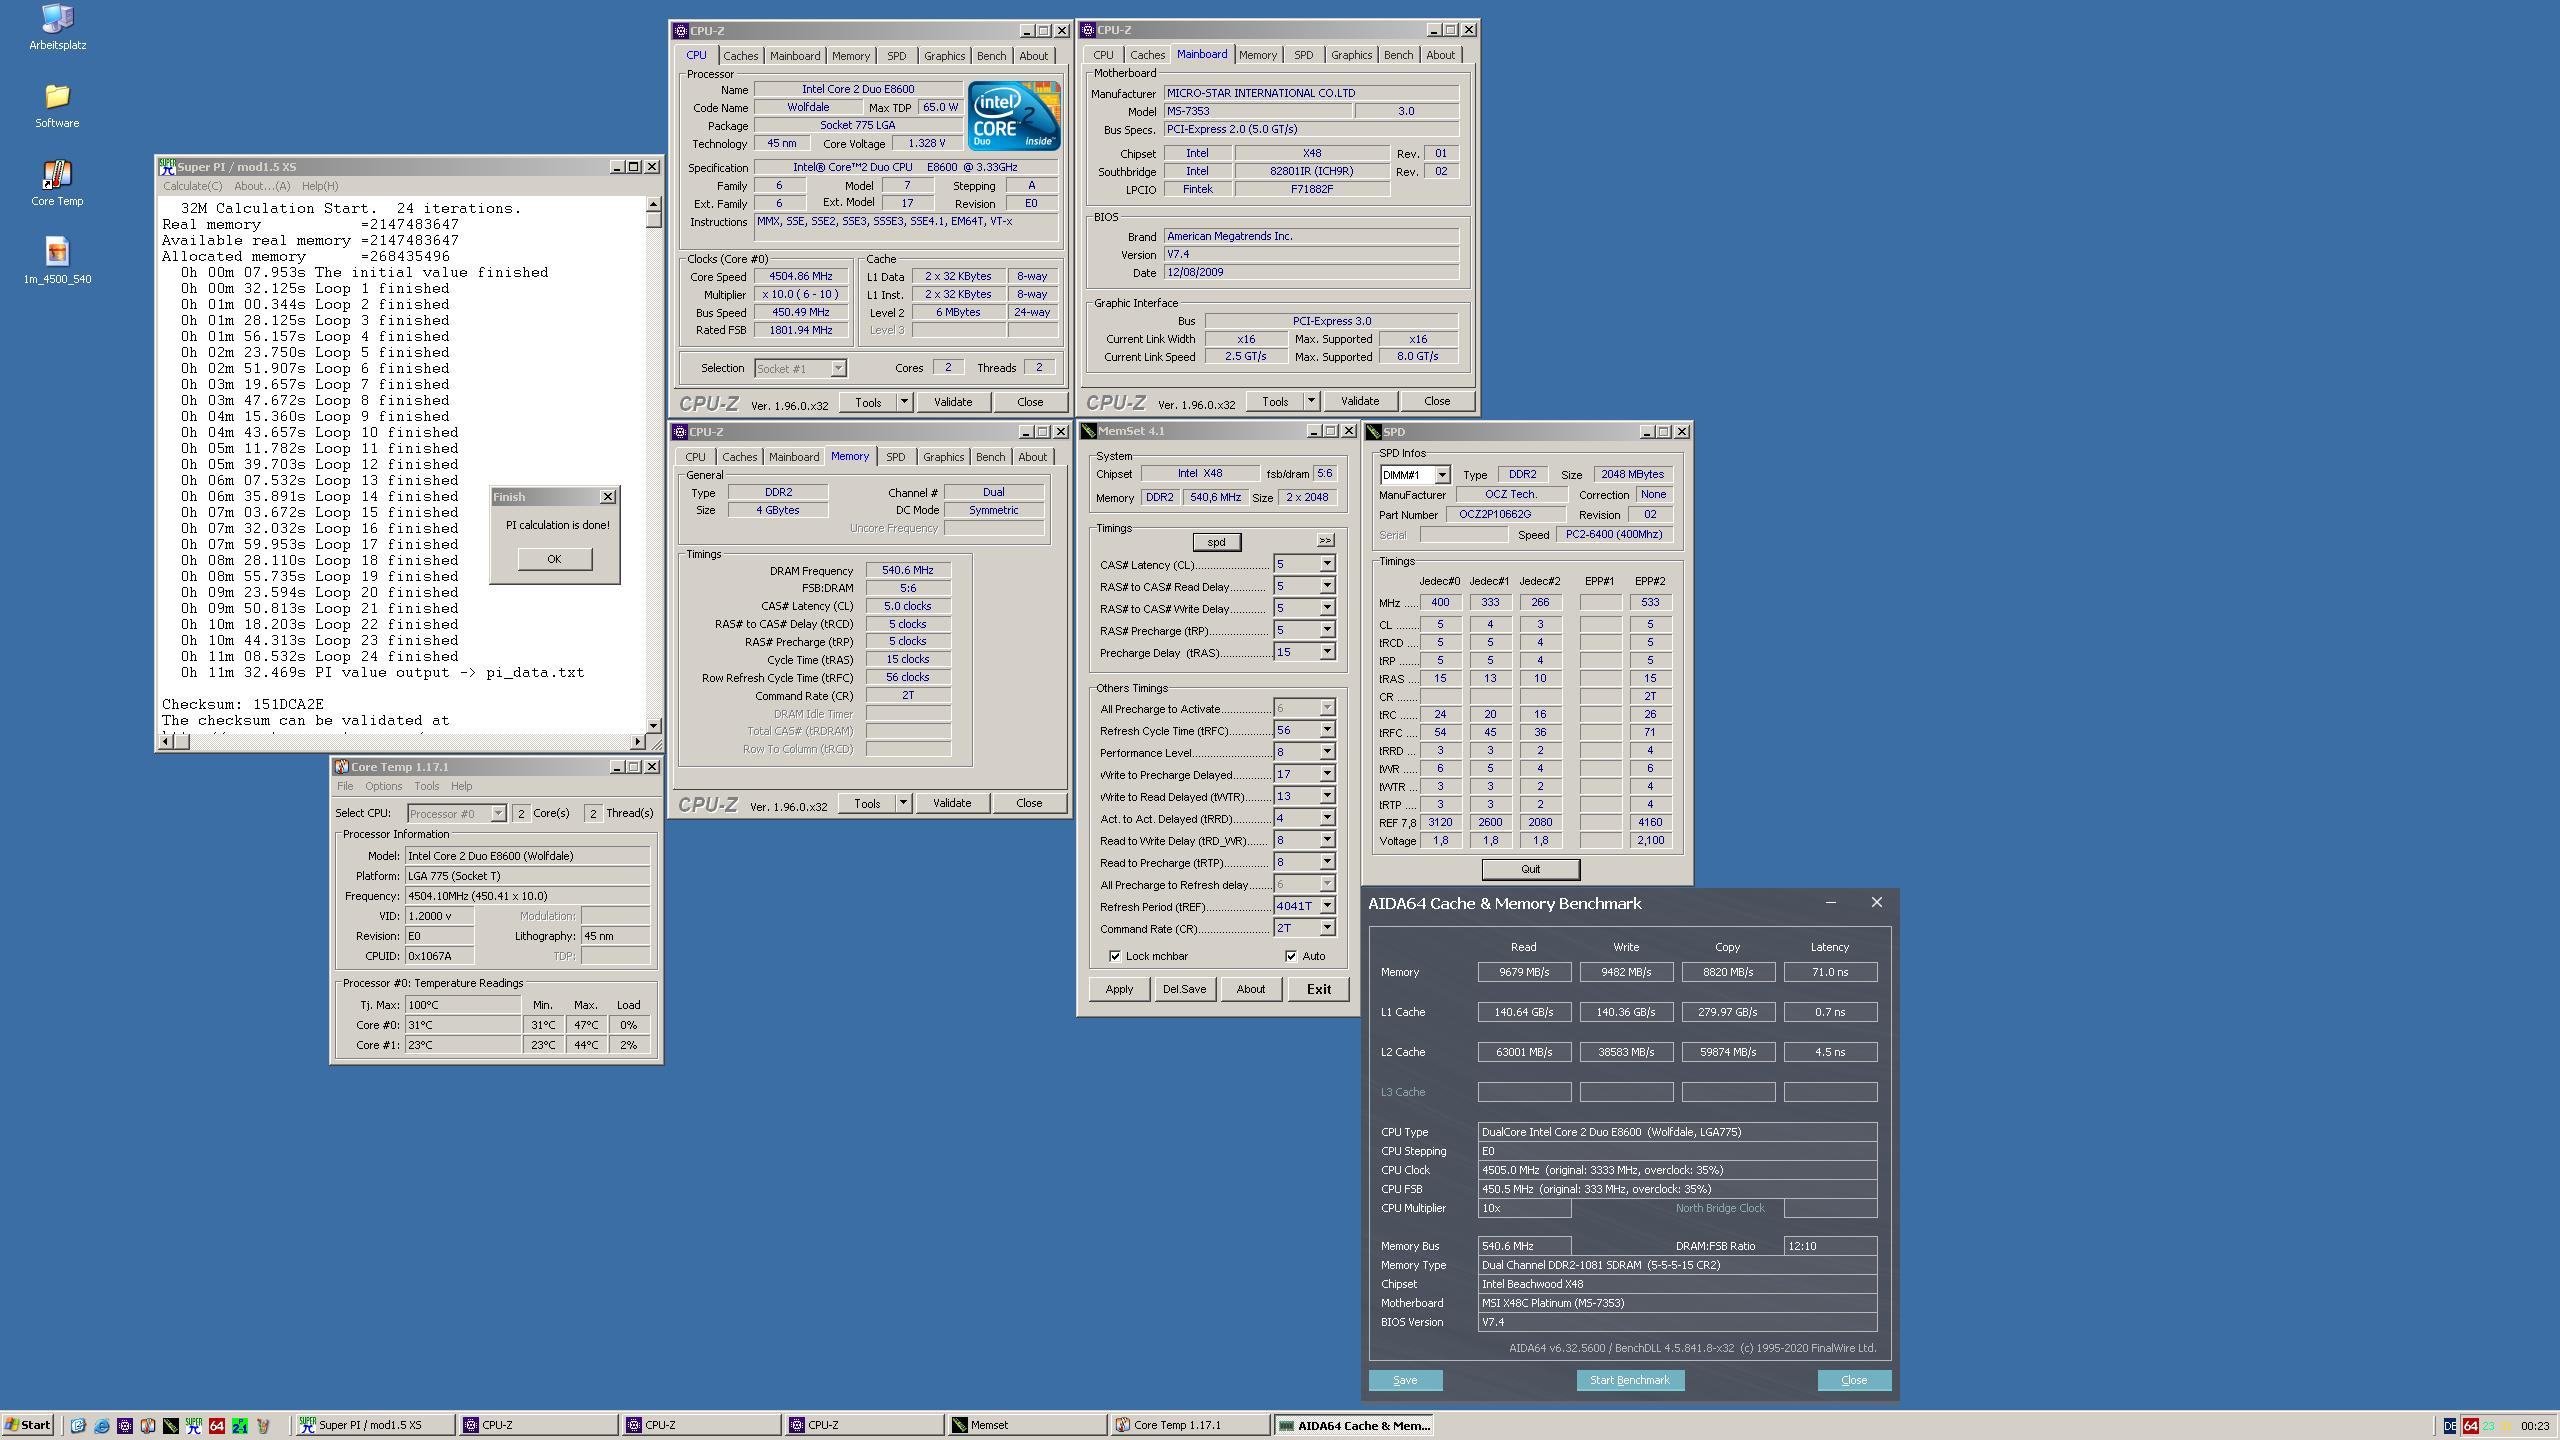Switch to Graphics tab in Memory CPU-Z window

point(943,457)
